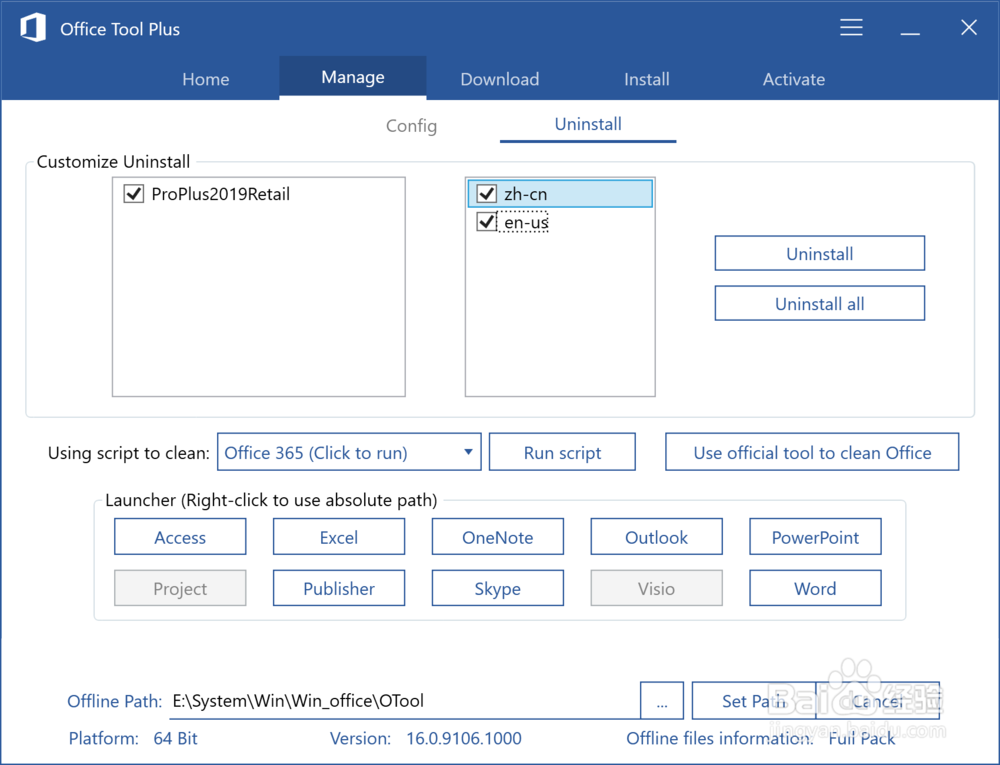Viewport: 1000px width, 765px height.
Task: Launch Skype from the launcher
Action: point(497,588)
